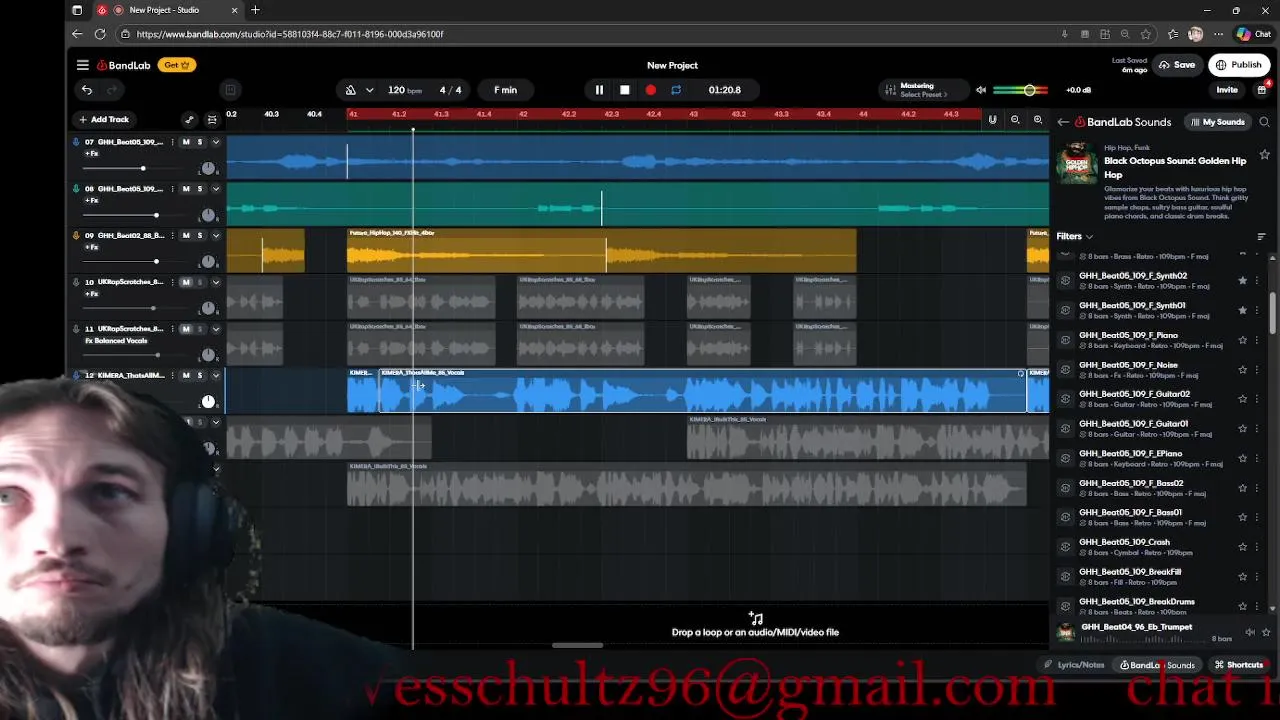Change the F min key
Viewport: 1280px width, 720px height.
coord(505,90)
